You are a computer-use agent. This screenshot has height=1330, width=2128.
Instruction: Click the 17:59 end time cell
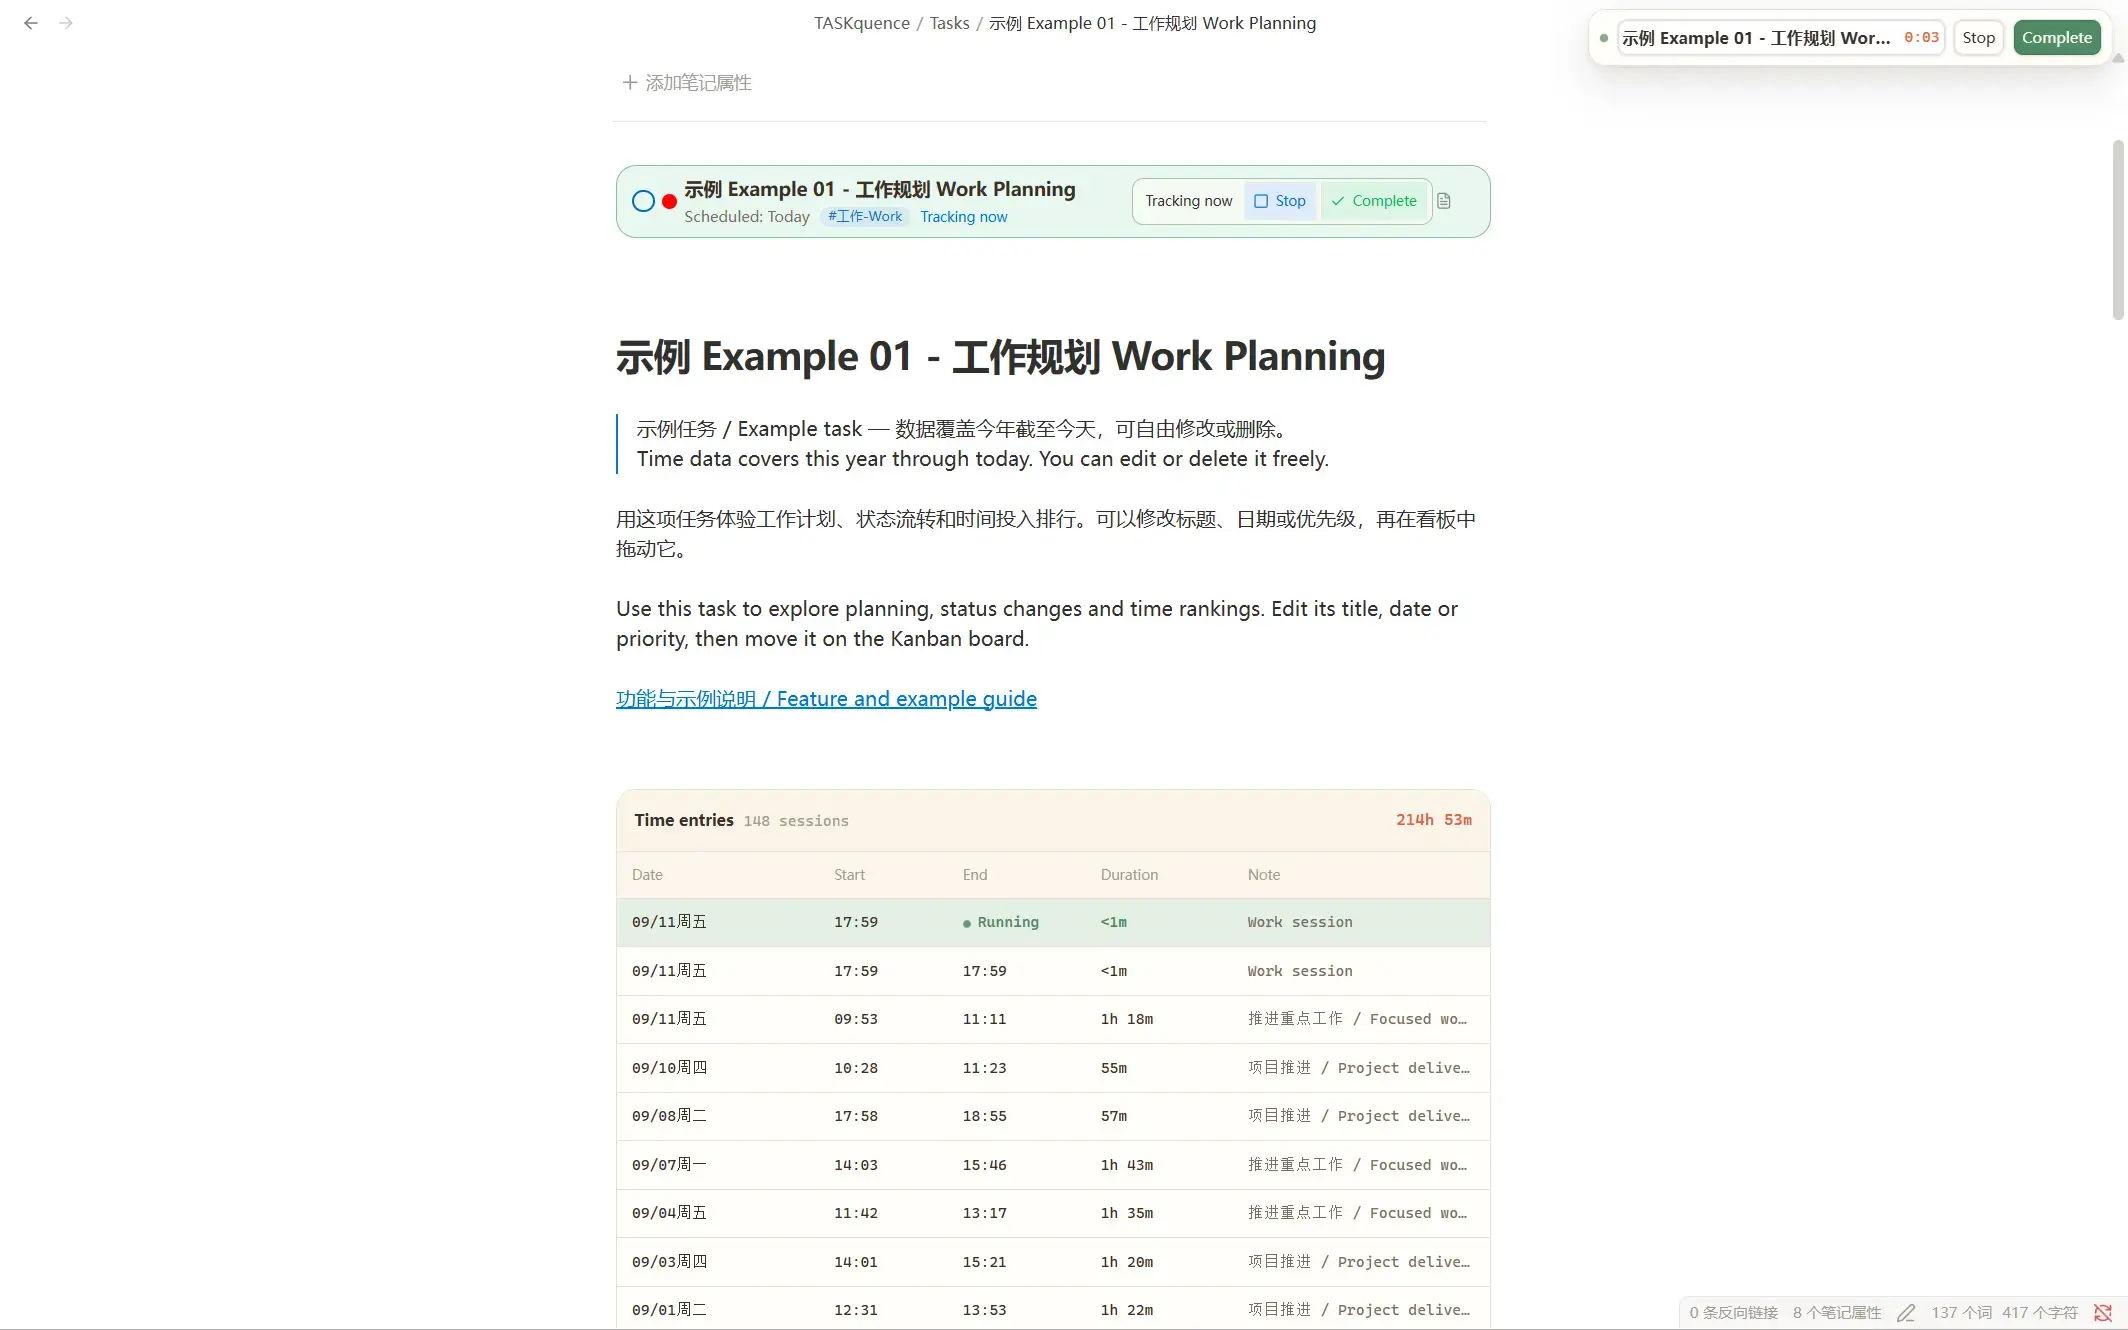click(x=985, y=971)
